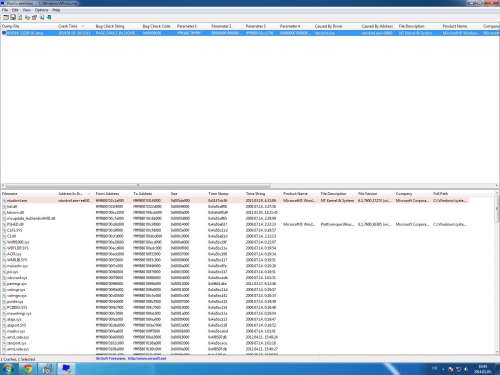Select the highlighted dump file row
500x375 pixels.
coord(250,33)
